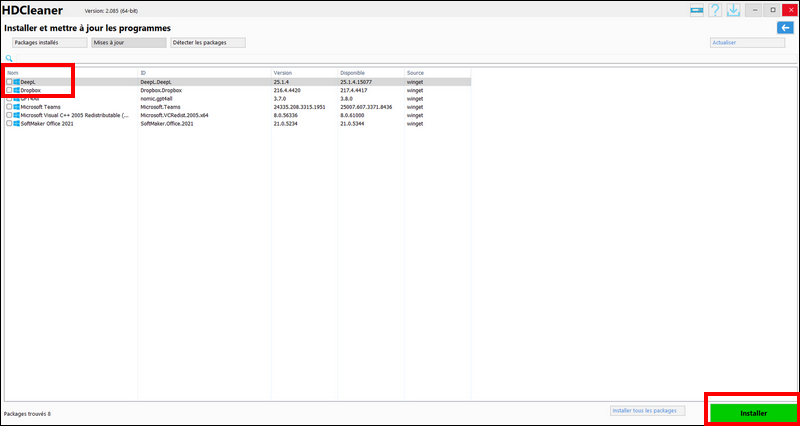The image size is (800, 426).
Task: Click version 25.1.4 for DeepL
Action: [282, 82]
